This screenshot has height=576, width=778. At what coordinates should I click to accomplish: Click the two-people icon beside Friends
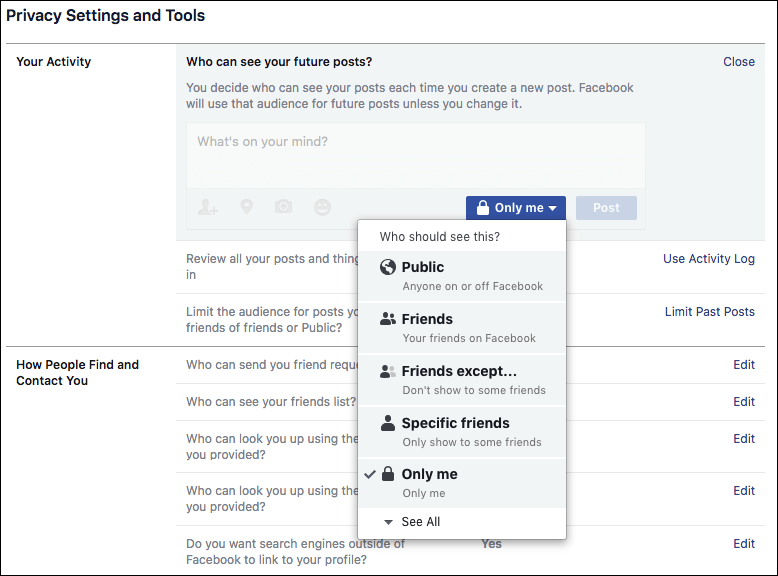[x=388, y=319]
